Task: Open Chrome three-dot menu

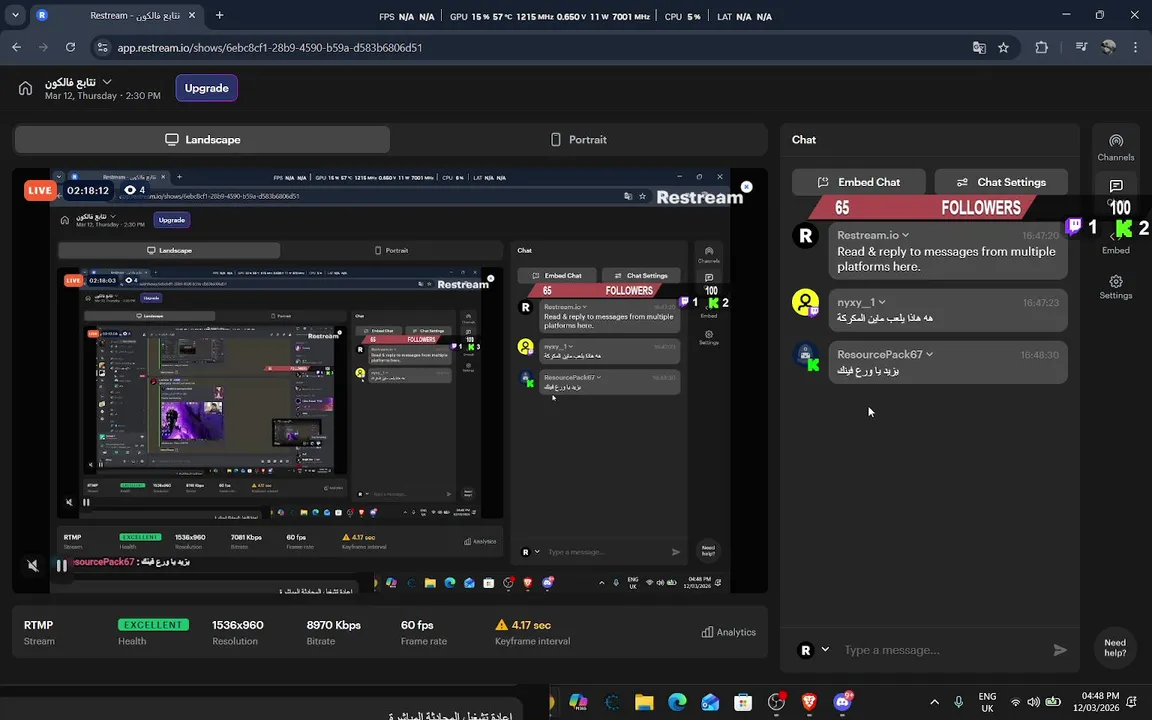Action: 1135,48
